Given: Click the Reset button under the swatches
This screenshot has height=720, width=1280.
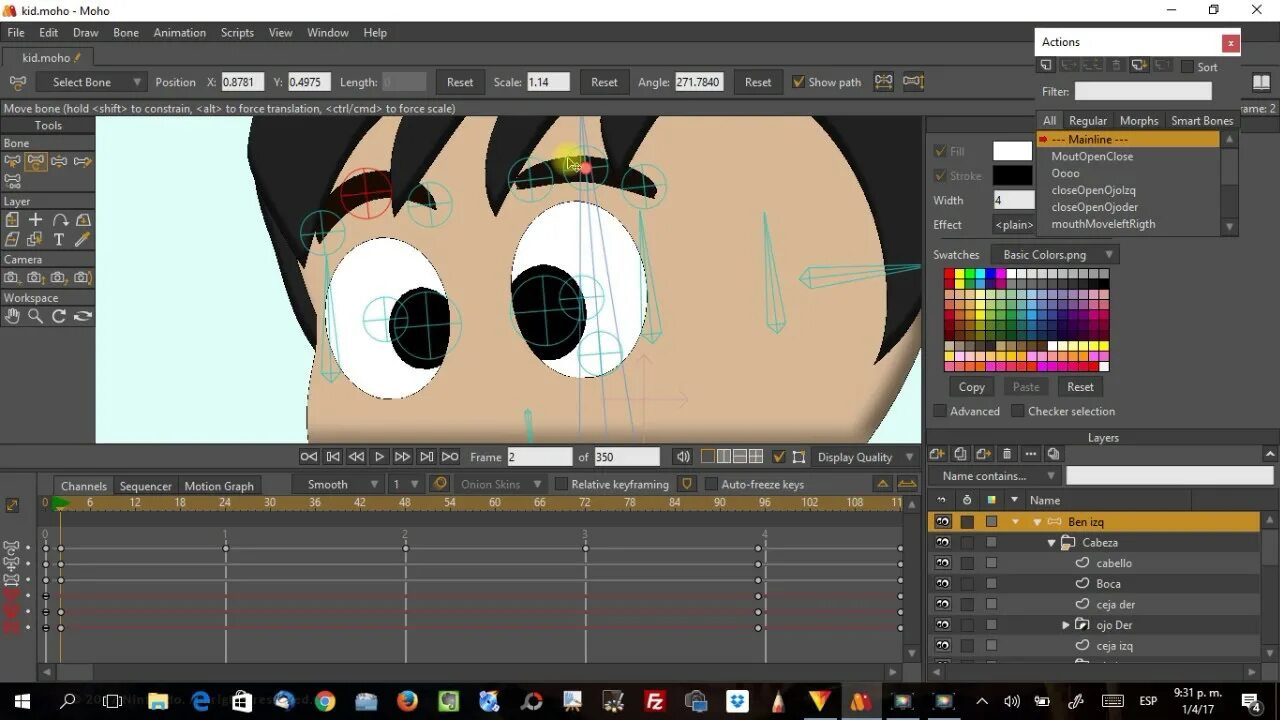Looking at the screenshot, I should click(1080, 387).
